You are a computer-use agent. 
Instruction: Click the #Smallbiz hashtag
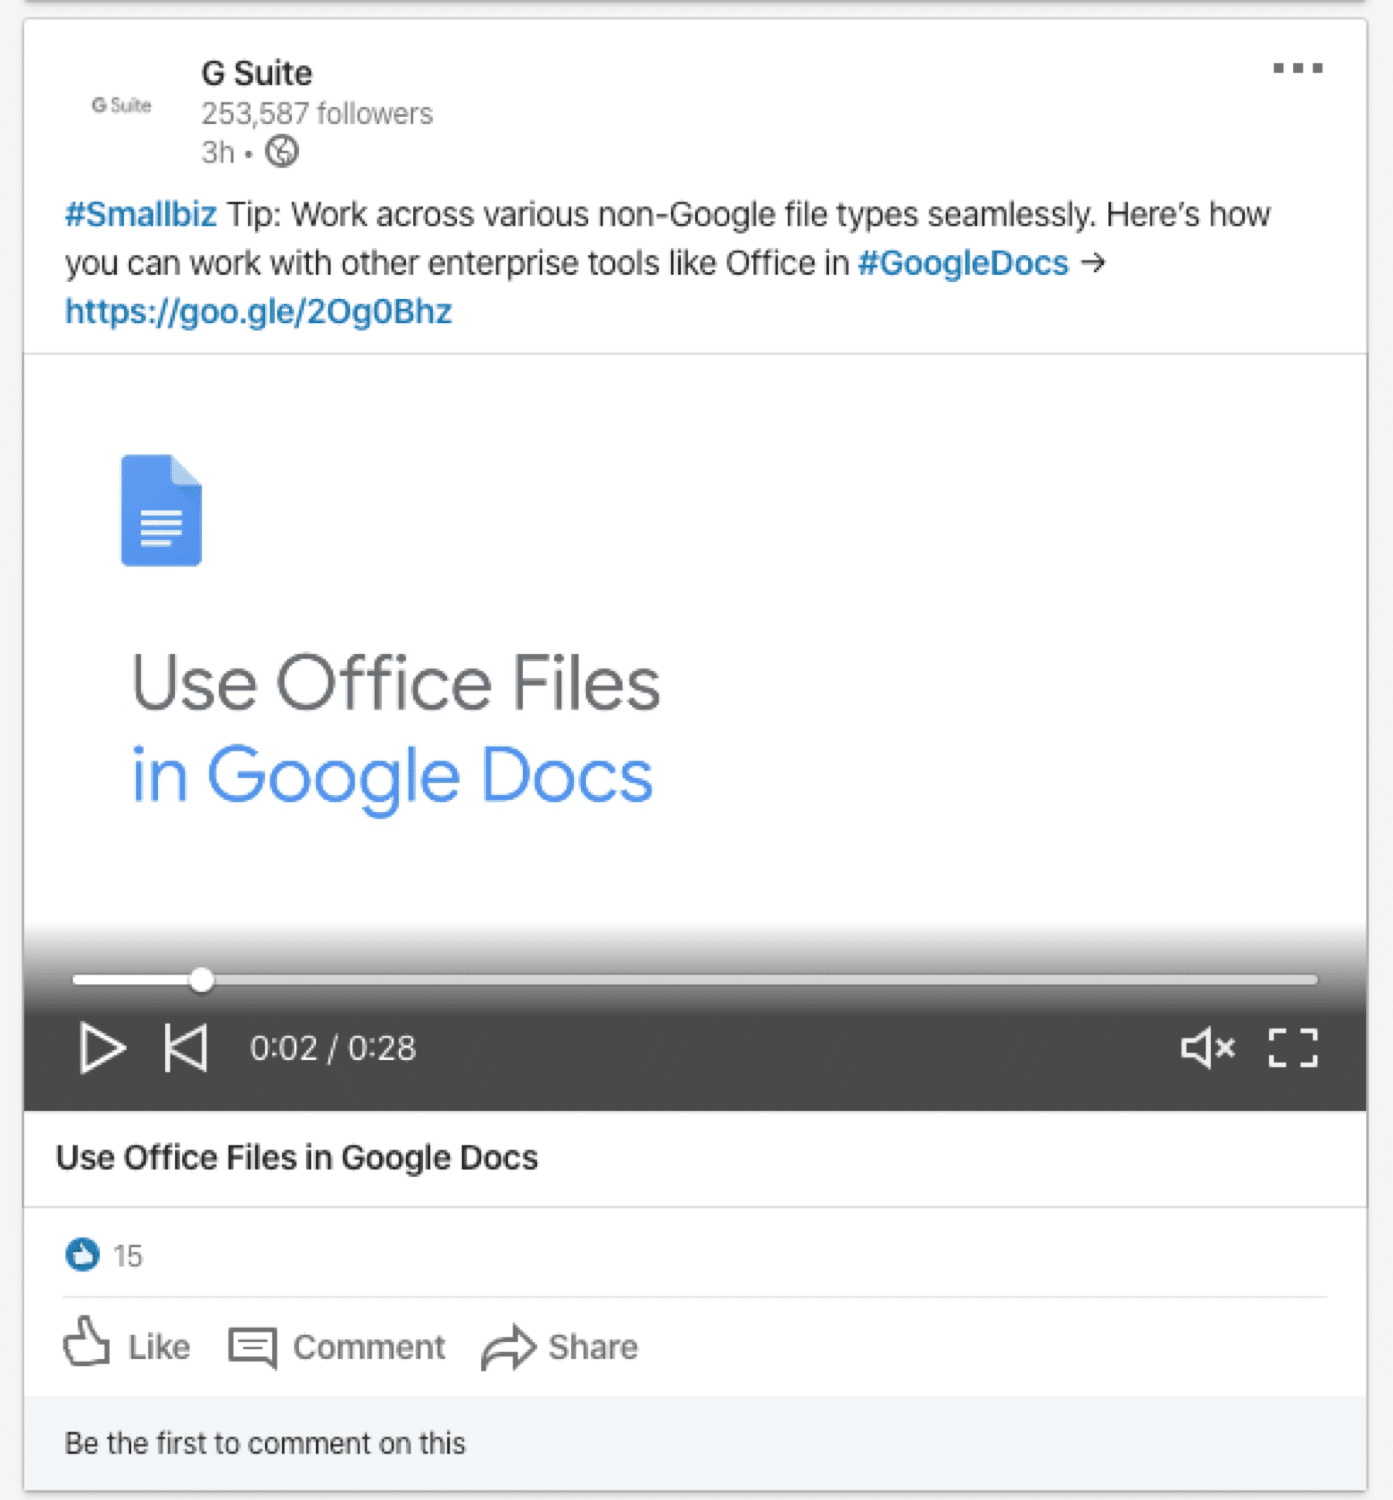pos(141,215)
